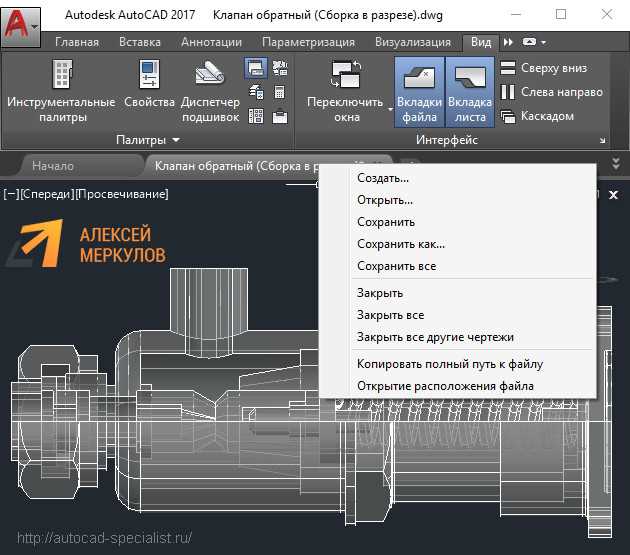630x555 pixels.
Task: Open the Интерфейс panel dialog launcher arrow
Action: pos(603,141)
